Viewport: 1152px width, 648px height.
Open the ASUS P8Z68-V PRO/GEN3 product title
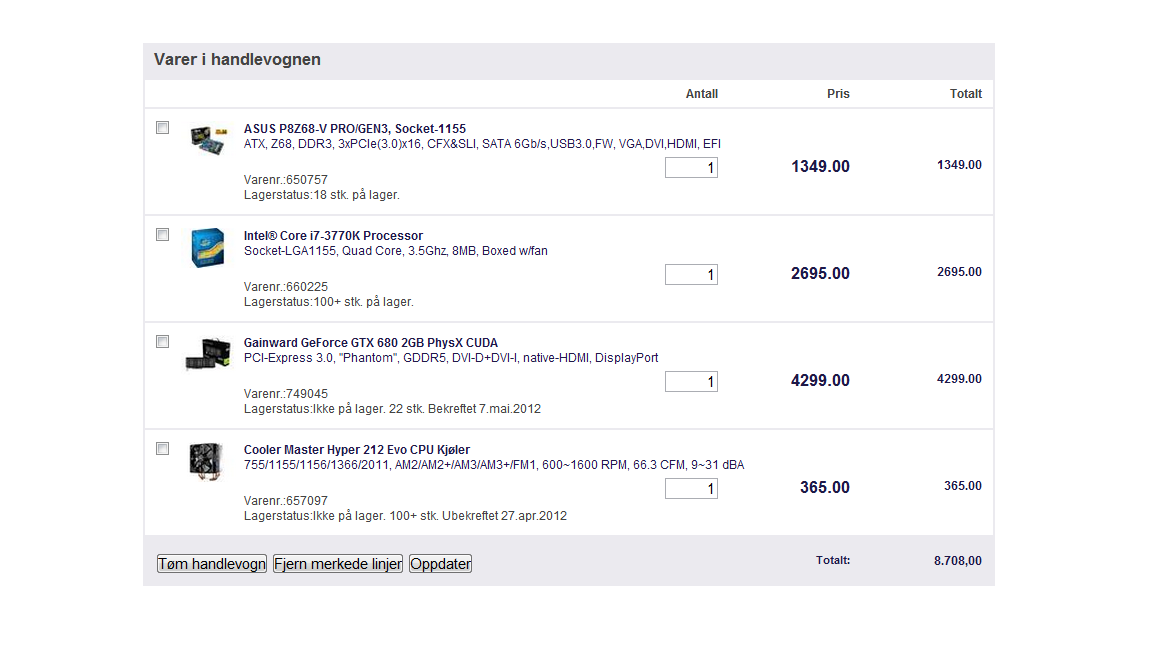pos(354,129)
